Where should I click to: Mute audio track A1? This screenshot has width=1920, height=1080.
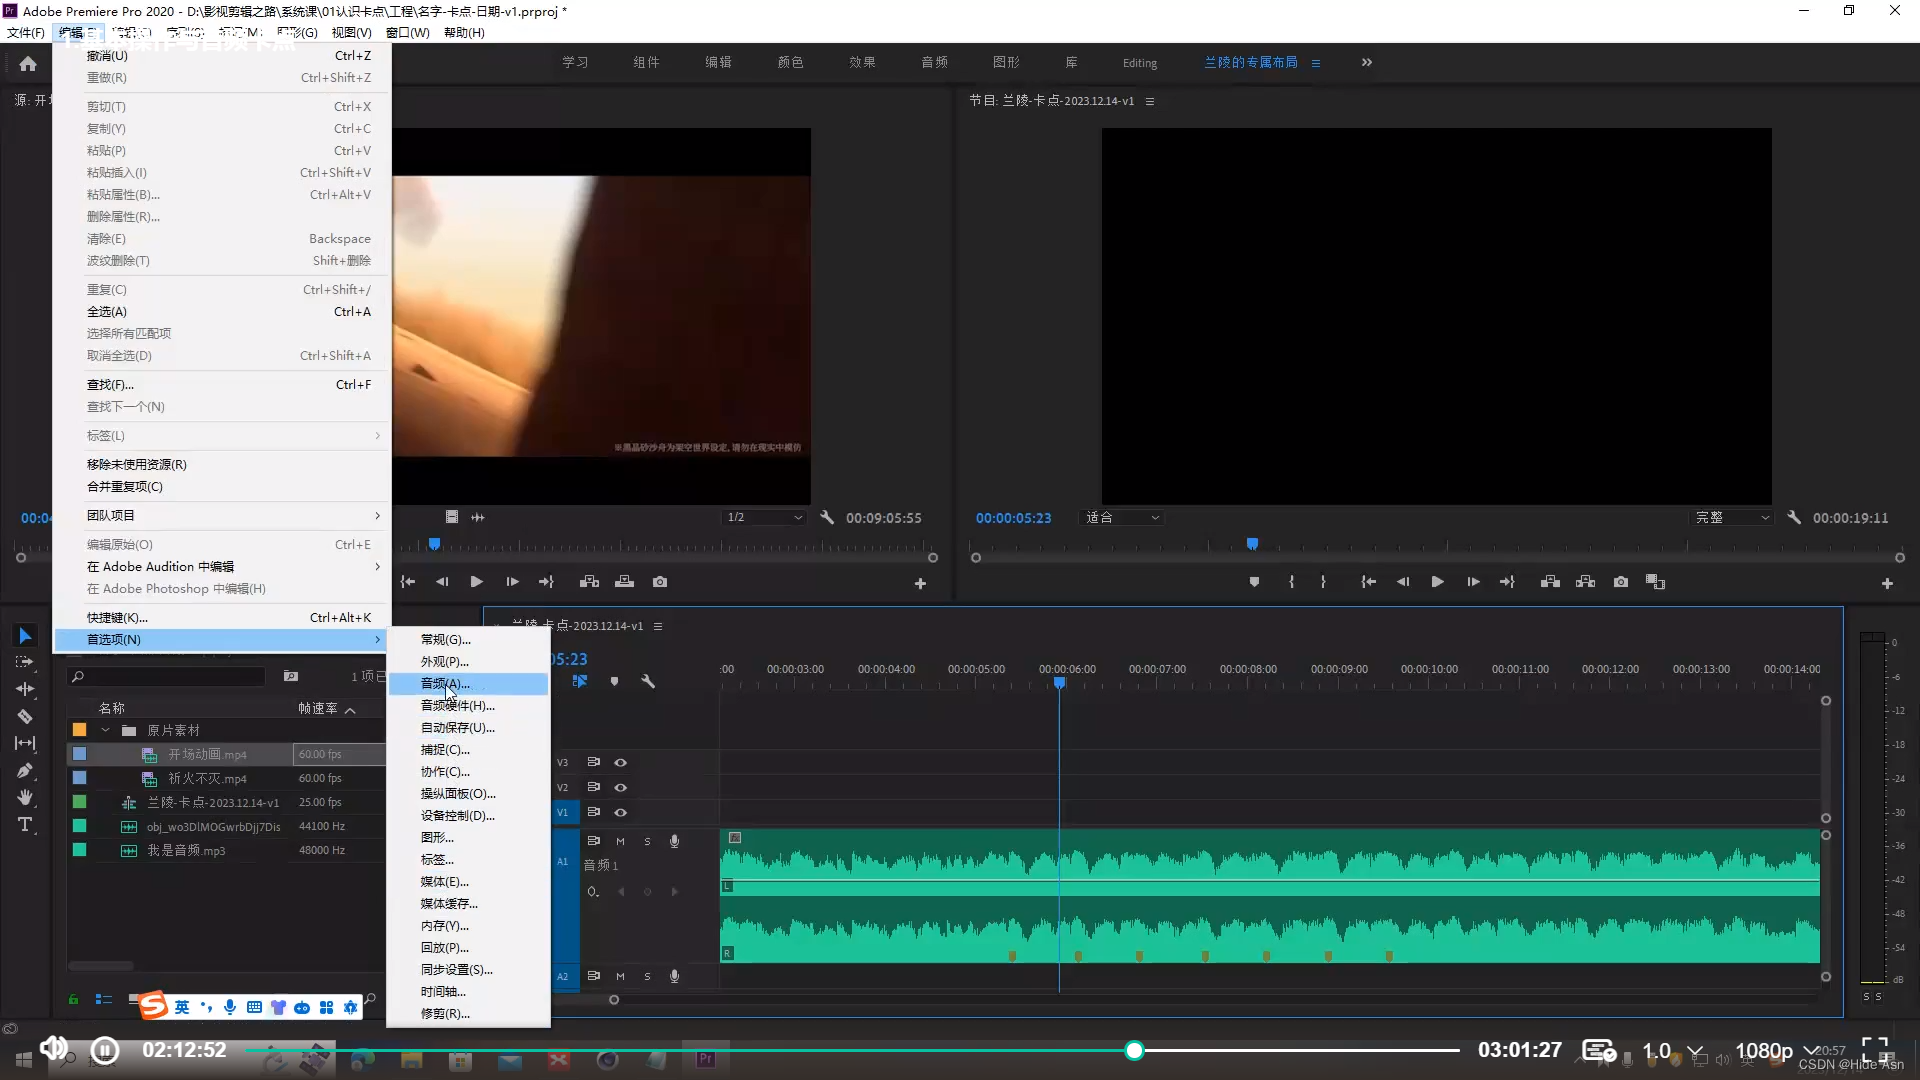pos(620,842)
